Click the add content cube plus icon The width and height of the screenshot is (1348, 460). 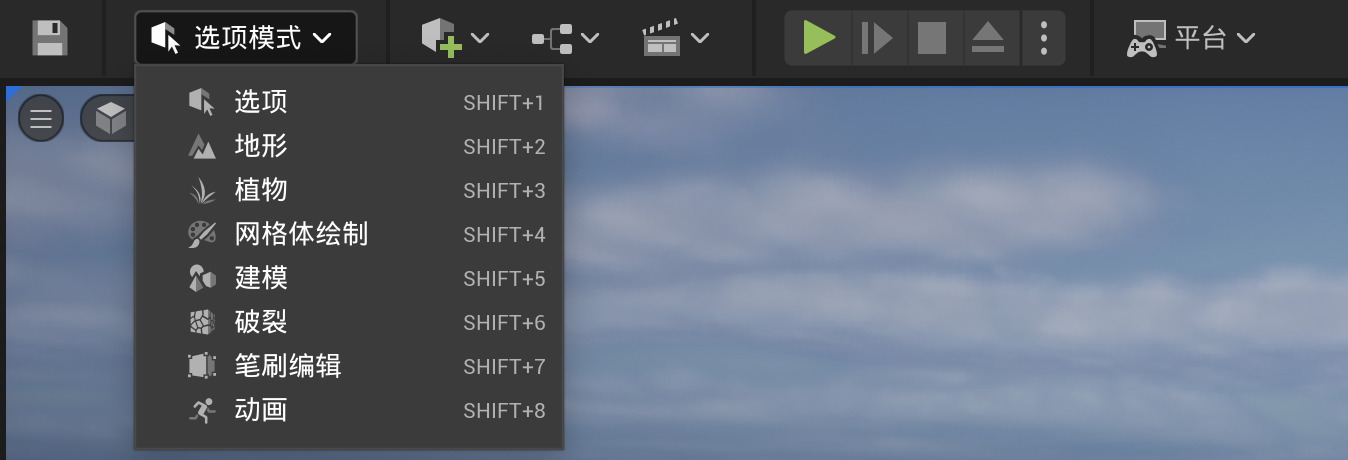tap(441, 39)
